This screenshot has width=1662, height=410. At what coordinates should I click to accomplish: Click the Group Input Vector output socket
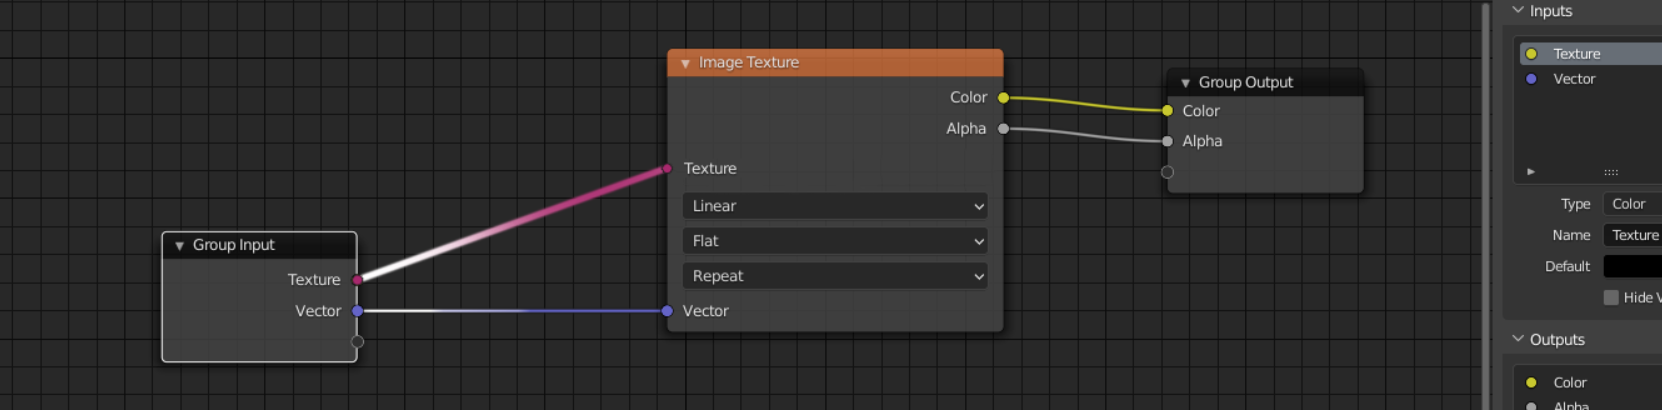tap(357, 311)
